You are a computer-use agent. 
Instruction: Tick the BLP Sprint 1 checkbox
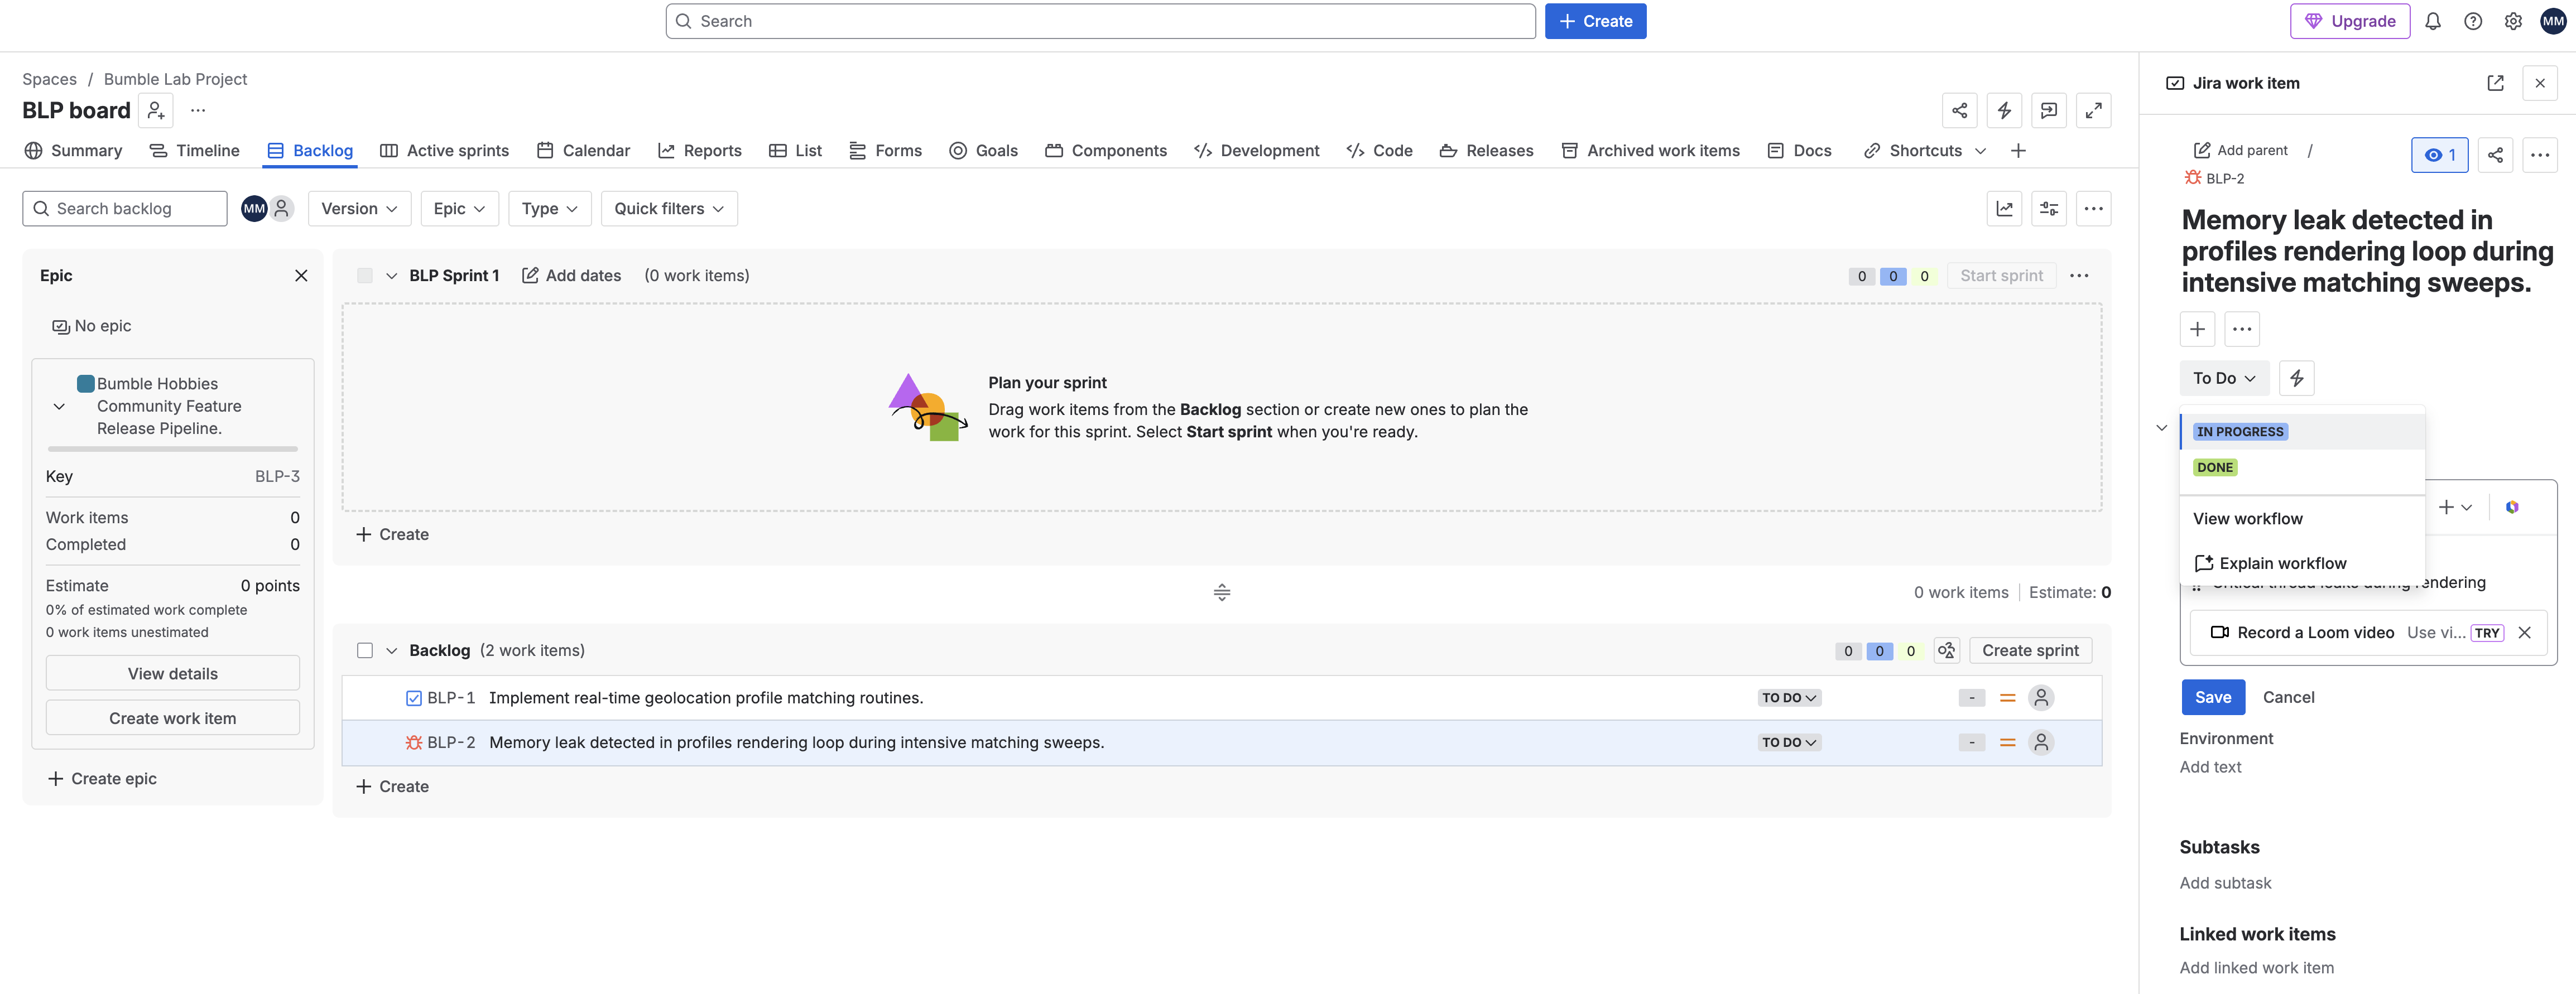pos(365,276)
